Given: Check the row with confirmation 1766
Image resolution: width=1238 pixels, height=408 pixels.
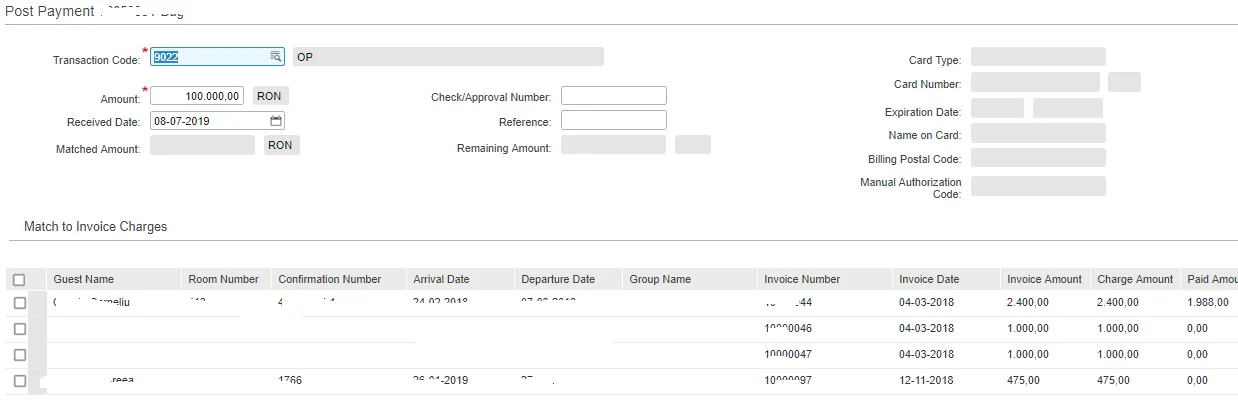Looking at the screenshot, I should click(19, 381).
